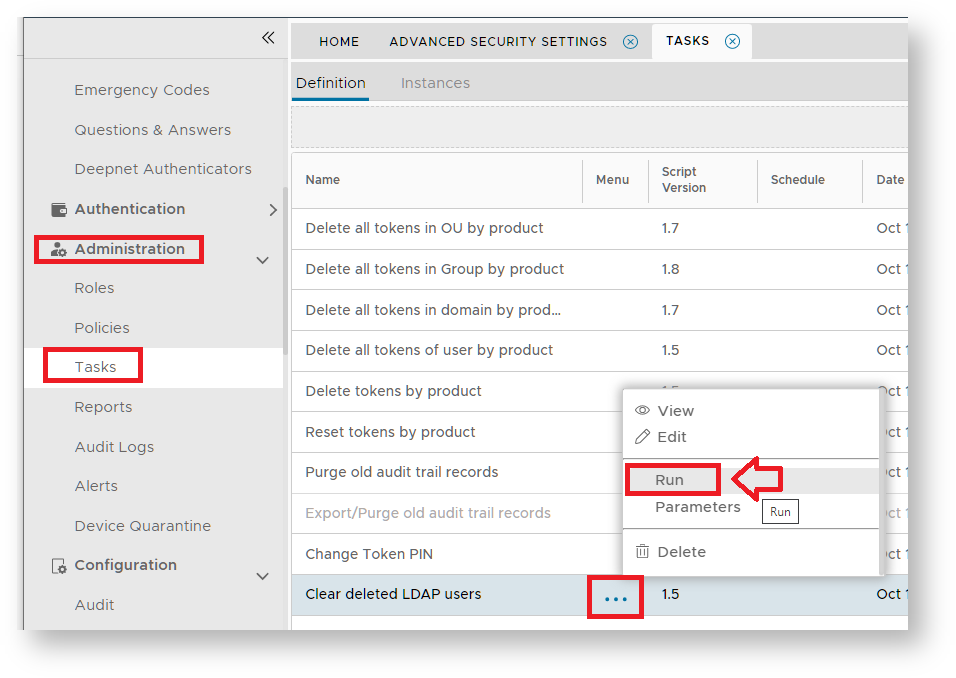Click the eye View icon in context menu
Screen dimensions: 956x678
pyautogui.click(x=642, y=411)
